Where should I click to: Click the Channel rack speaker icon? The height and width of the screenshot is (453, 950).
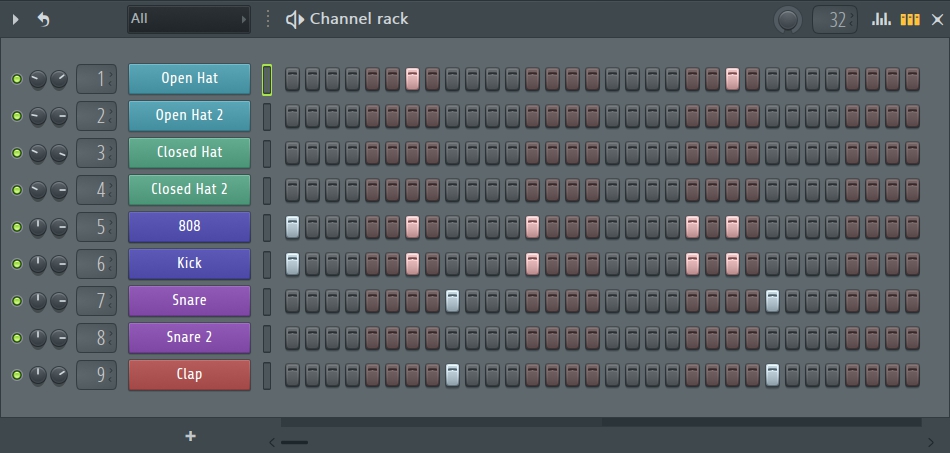point(294,19)
